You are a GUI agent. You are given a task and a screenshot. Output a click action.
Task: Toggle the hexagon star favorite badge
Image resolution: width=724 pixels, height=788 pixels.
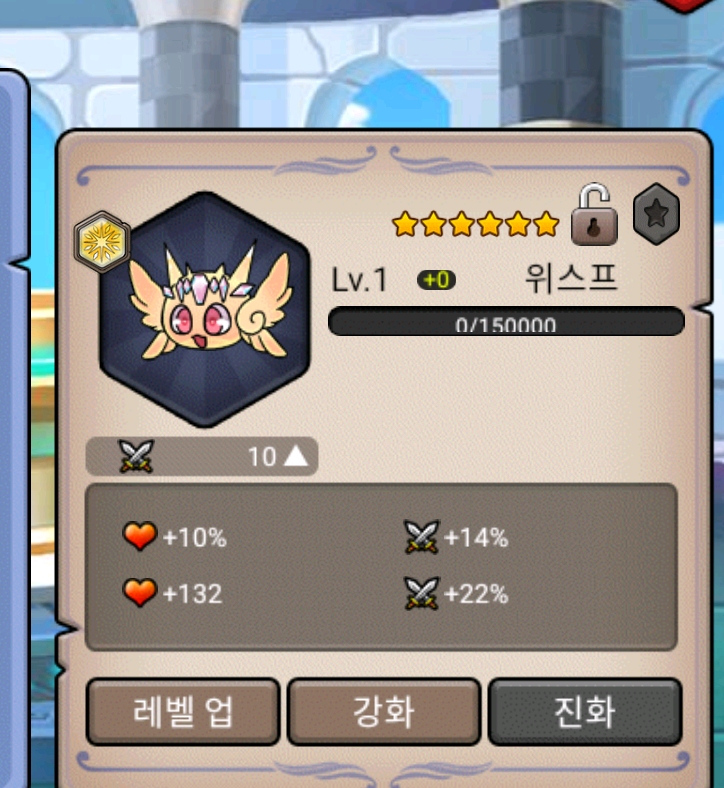coord(656,214)
